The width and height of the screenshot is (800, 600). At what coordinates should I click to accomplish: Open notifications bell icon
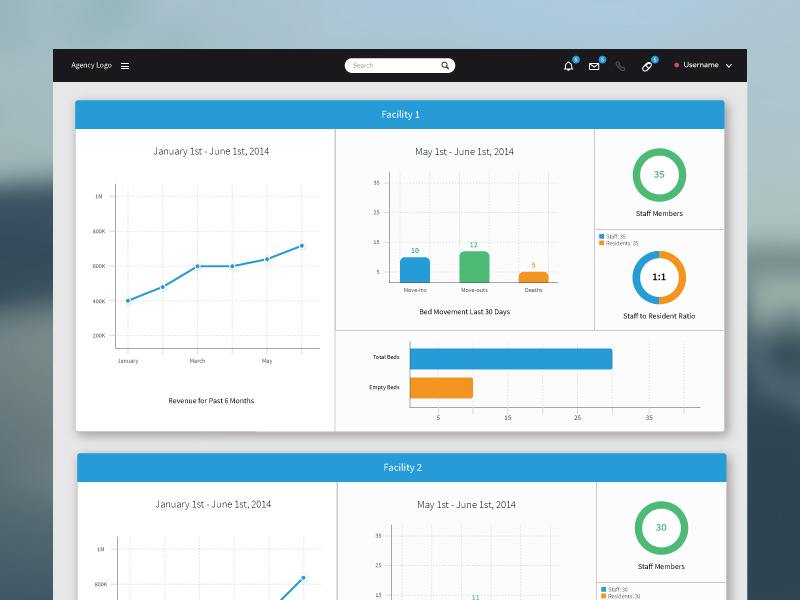tap(568, 66)
